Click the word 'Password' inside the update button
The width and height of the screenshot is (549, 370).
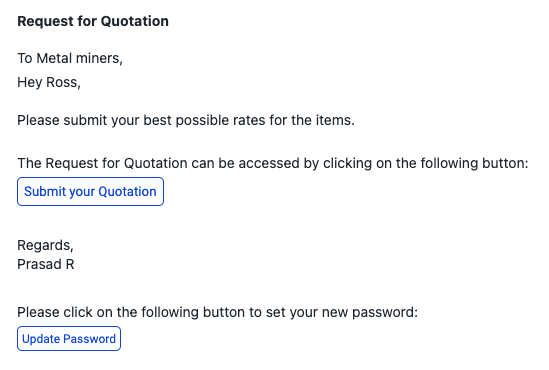90,339
